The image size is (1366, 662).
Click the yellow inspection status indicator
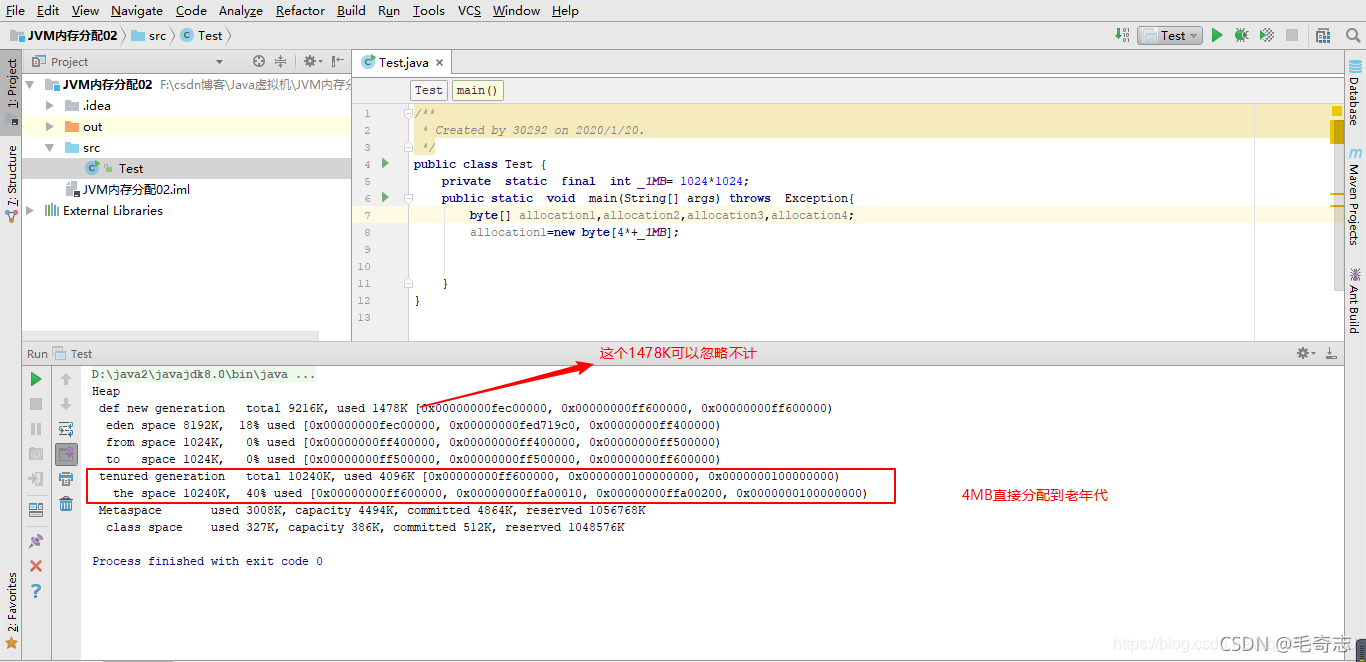pyautogui.click(x=1336, y=111)
